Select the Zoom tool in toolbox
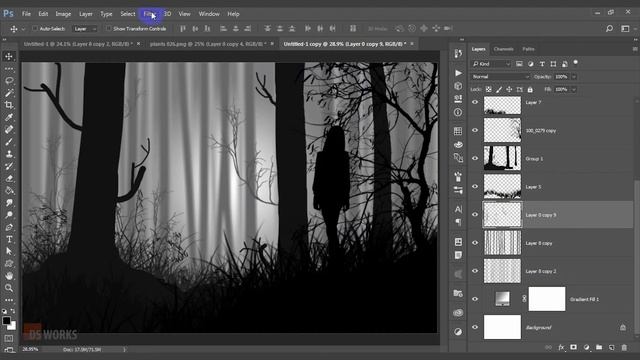The image size is (640, 360). 9,288
